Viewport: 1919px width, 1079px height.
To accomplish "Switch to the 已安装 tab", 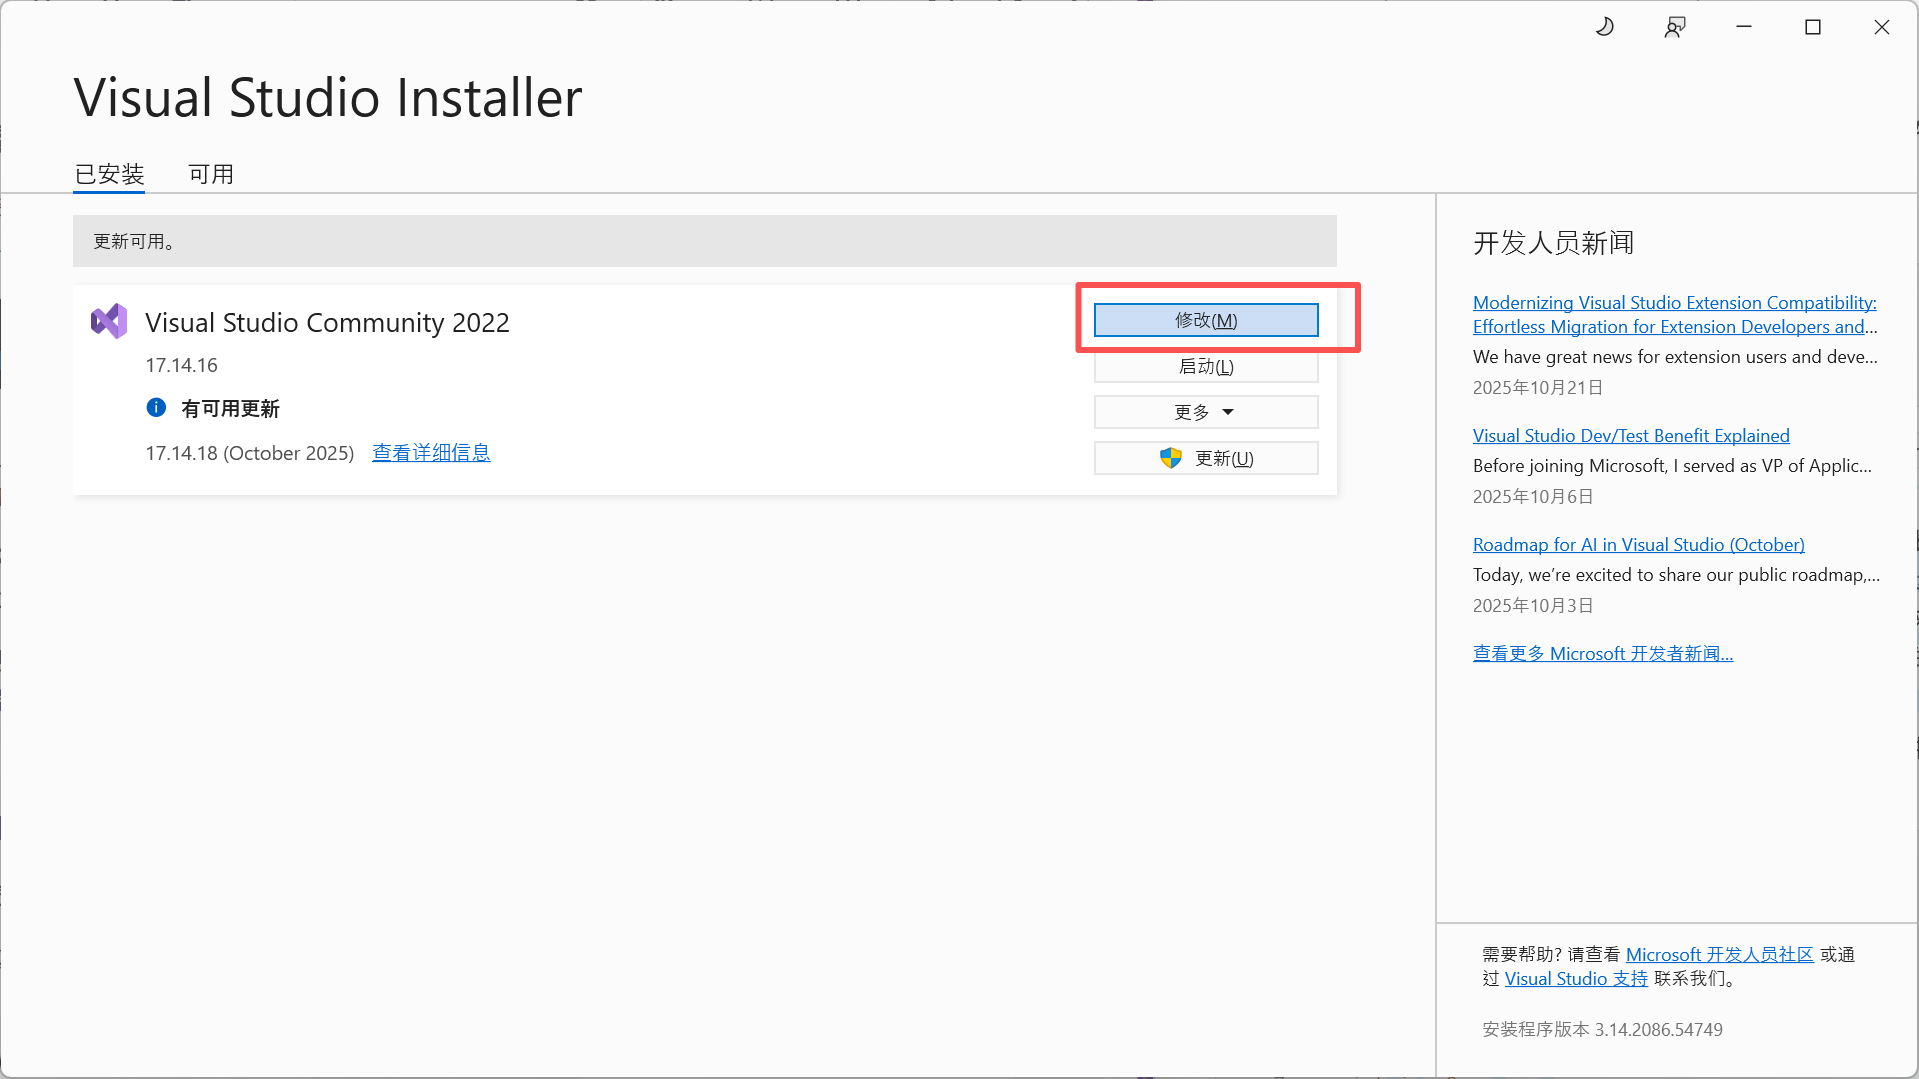I will (x=109, y=174).
